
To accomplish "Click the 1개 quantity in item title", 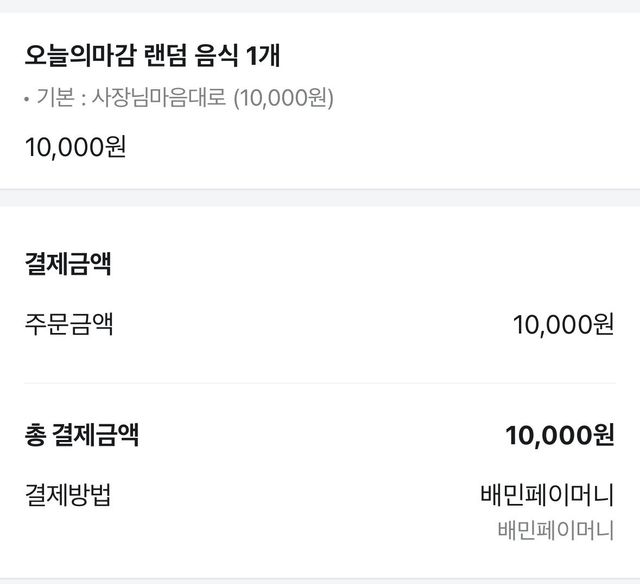I will pyautogui.click(x=262, y=55).
